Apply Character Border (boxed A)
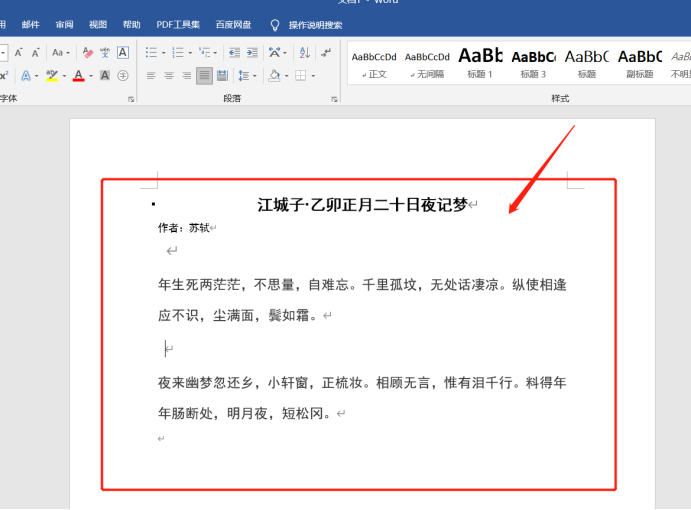 pos(123,53)
